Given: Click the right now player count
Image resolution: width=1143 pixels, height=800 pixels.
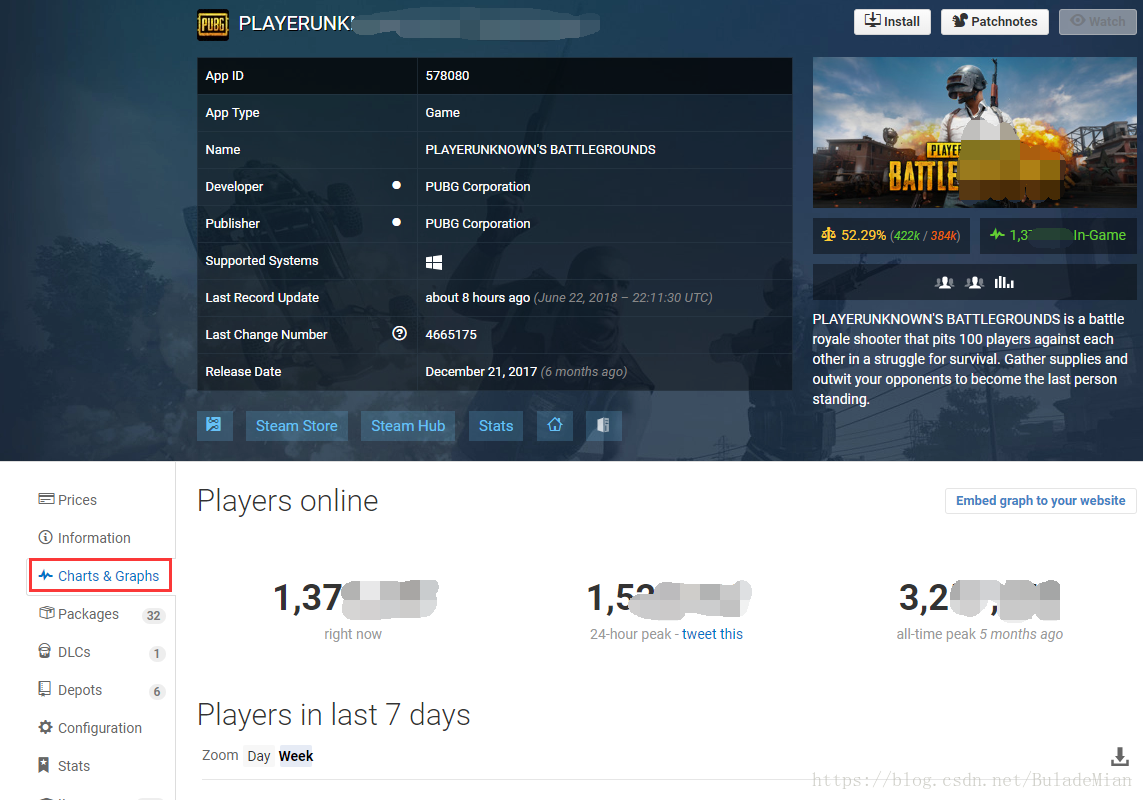Looking at the screenshot, I should tap(355, 597).
